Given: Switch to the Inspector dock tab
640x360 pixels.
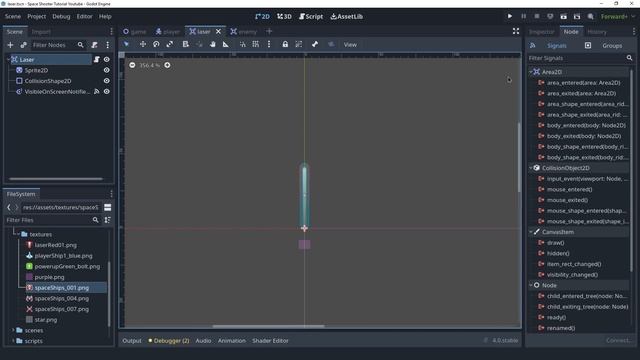Looking at the screenshot, I should coord(542,32).
